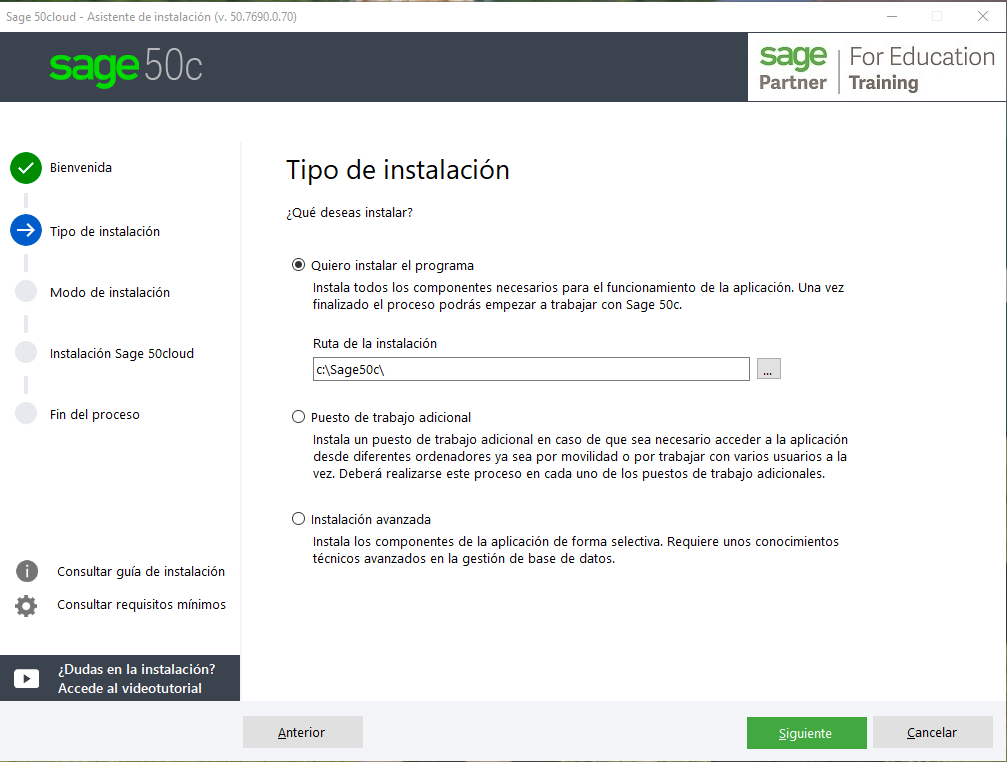Click the gear icon for minimum requirements
The height and width of the screenshot is (762, 1007).
click(26, 605)
